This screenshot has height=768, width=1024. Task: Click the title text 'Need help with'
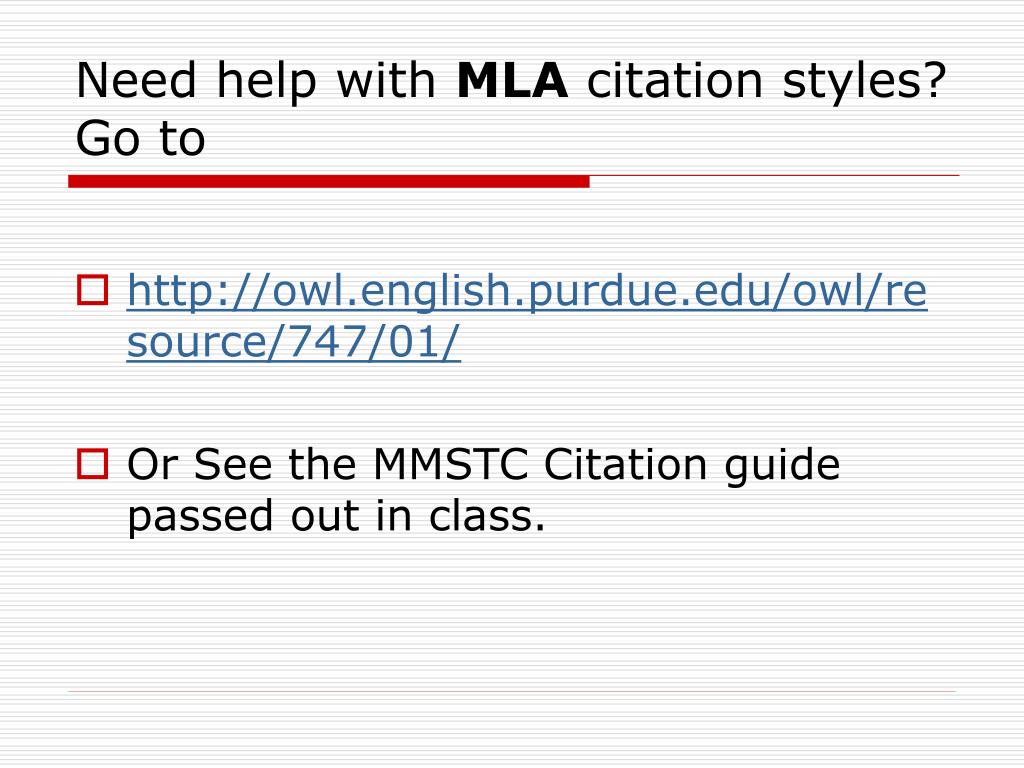point(255,81)
